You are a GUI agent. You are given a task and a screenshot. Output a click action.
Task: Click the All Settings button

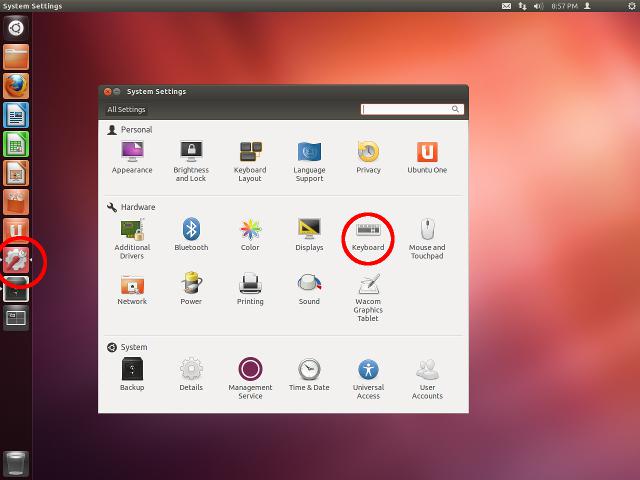[x=126, y=110]
